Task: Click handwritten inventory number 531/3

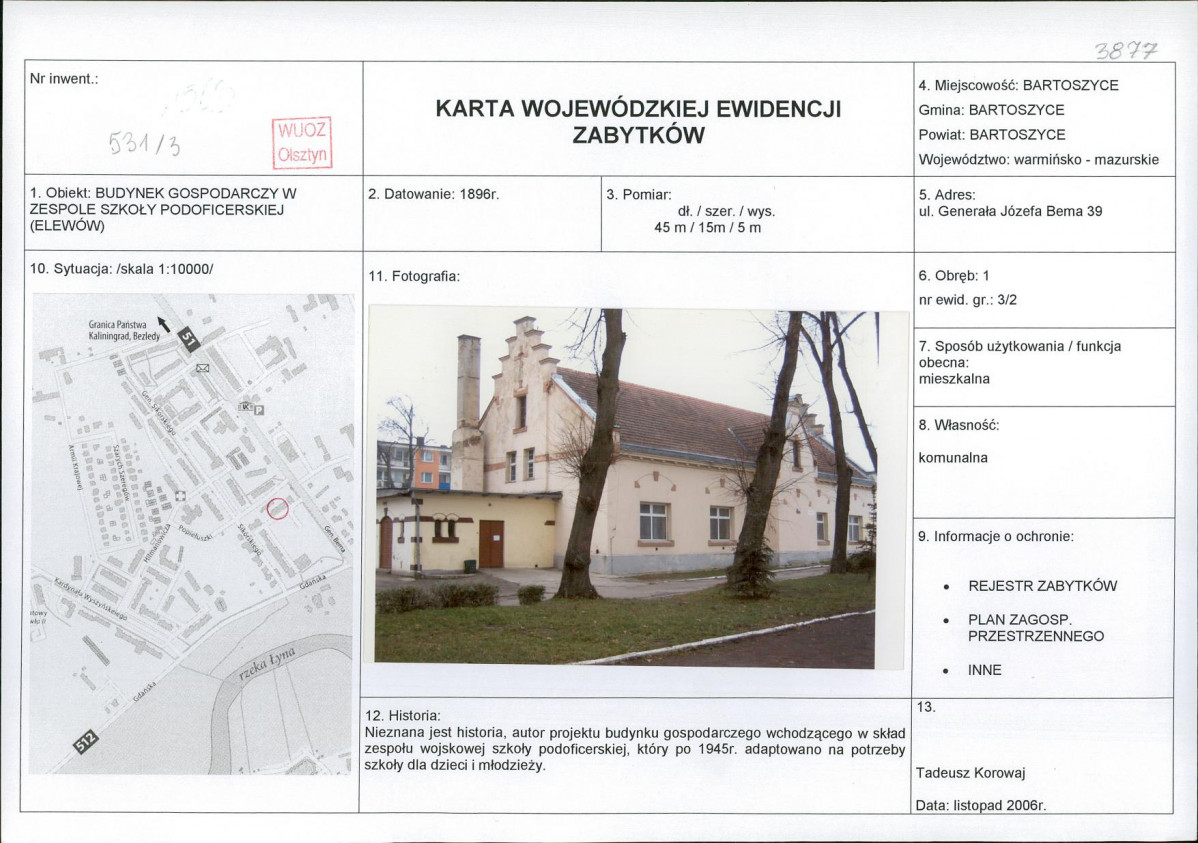Action: [x=144, y=142]
